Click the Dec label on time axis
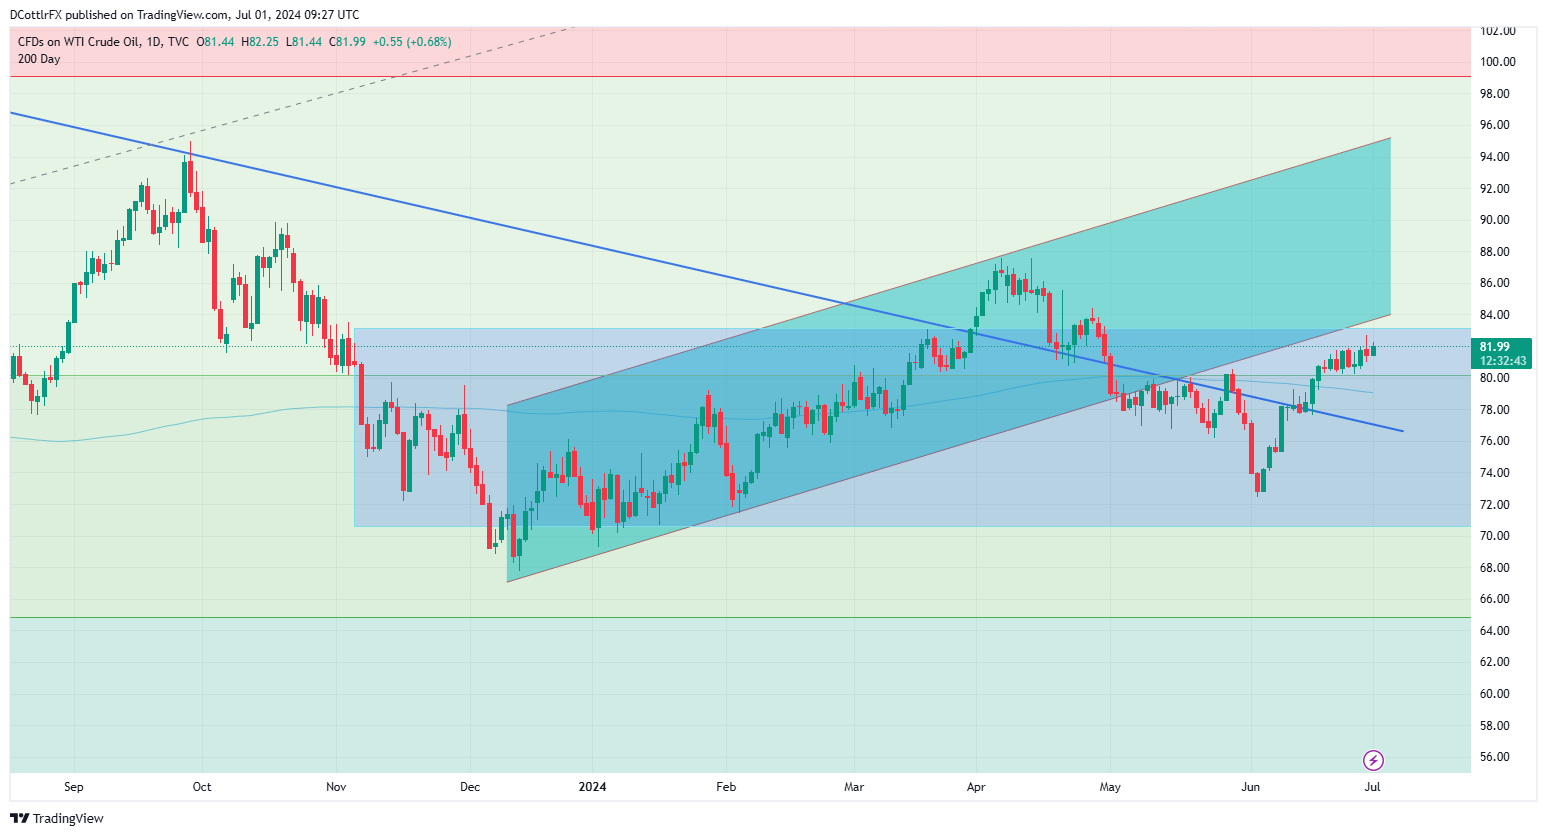1547x836 pixels. (470, 787)
